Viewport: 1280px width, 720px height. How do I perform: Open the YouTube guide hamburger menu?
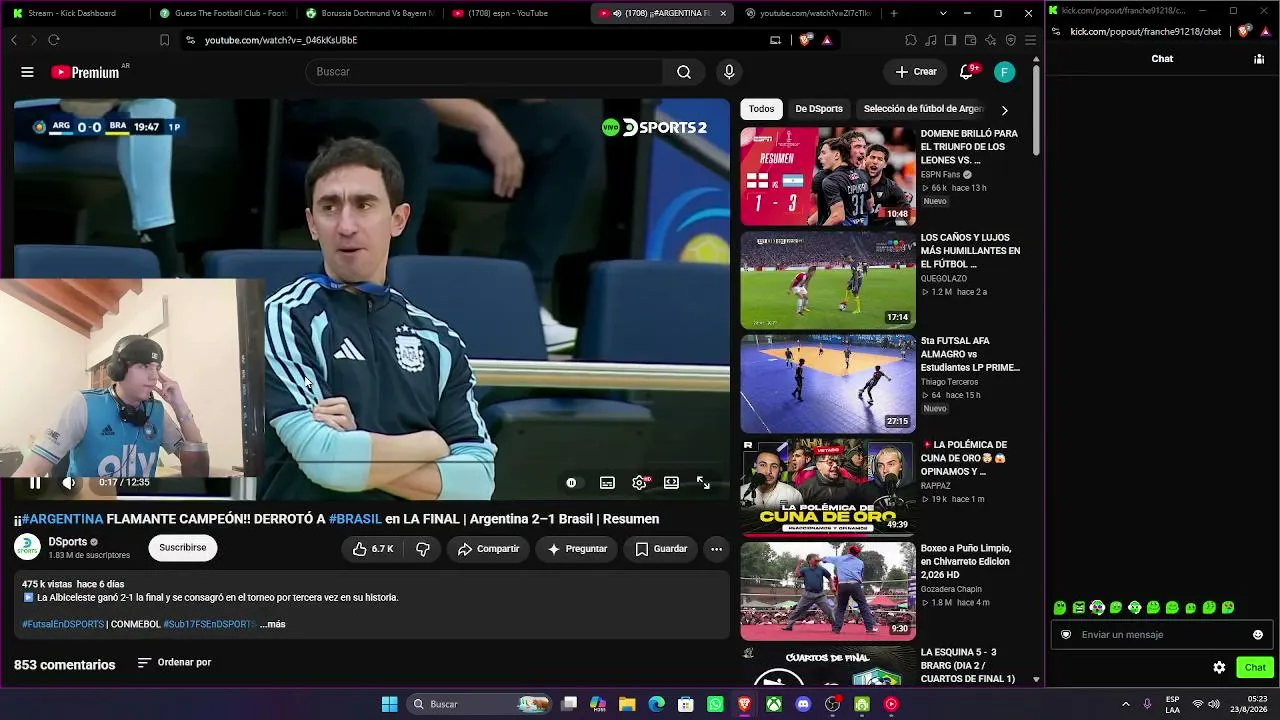click(x=27, y=72)
